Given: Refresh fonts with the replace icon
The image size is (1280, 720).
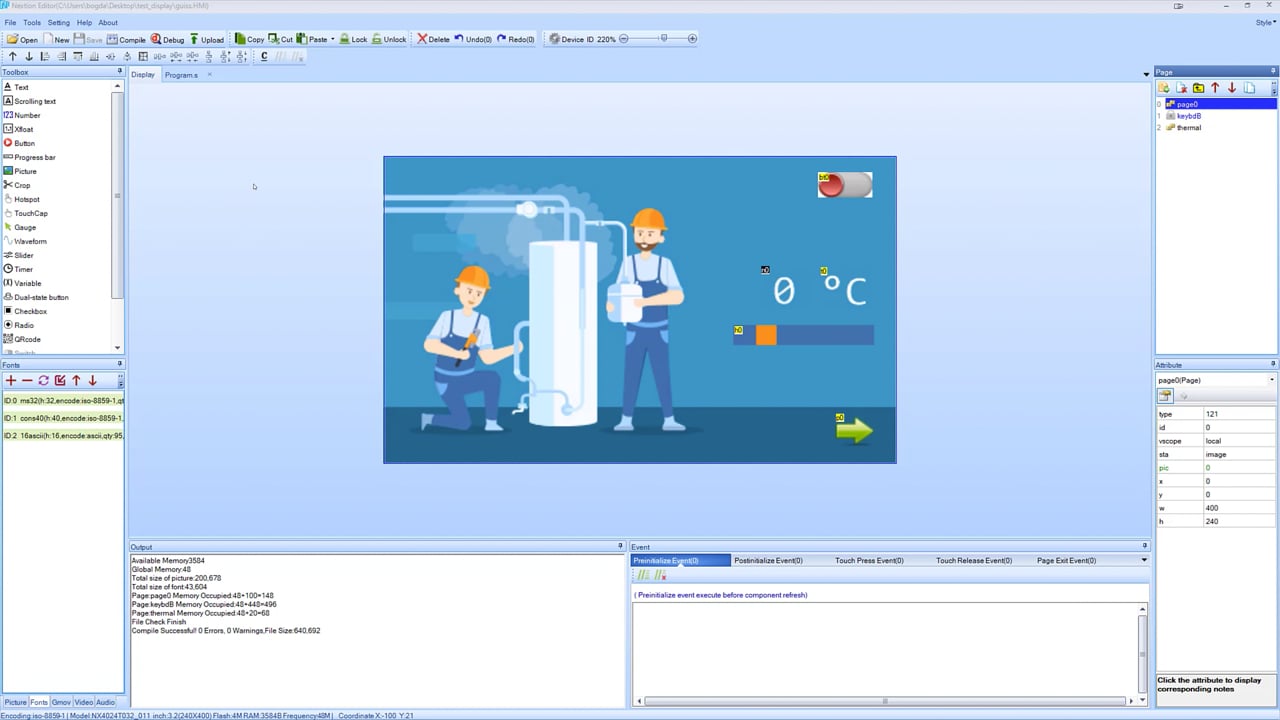Looking at the screenshot, I should click(43, 380).
